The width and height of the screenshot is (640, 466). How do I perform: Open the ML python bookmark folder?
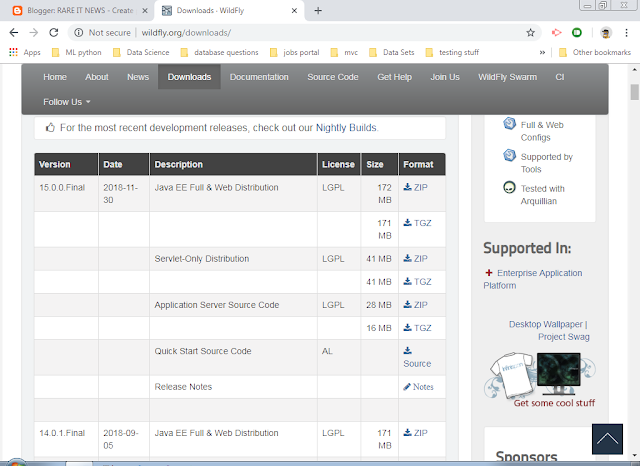coord(77,52)
